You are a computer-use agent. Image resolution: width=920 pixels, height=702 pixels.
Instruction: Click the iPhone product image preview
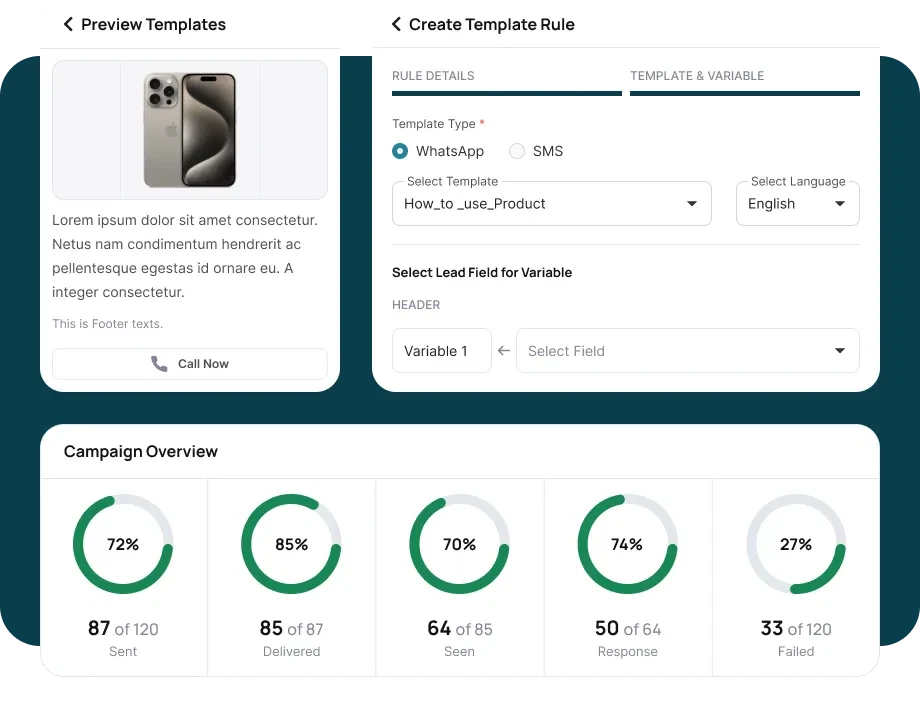coord(190,130)
